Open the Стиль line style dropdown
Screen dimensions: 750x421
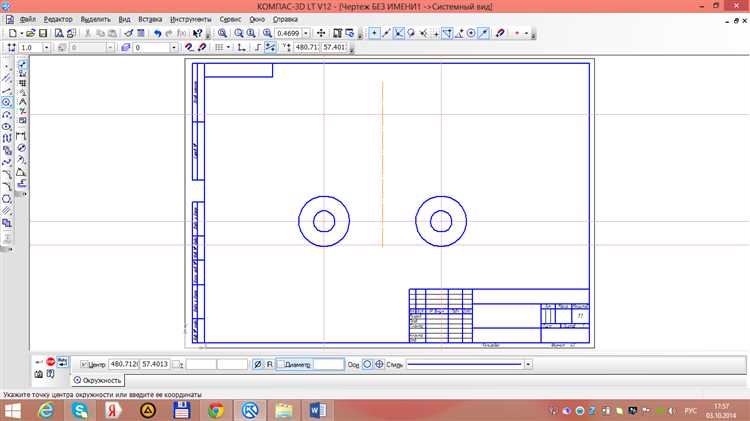click(528, 365)
